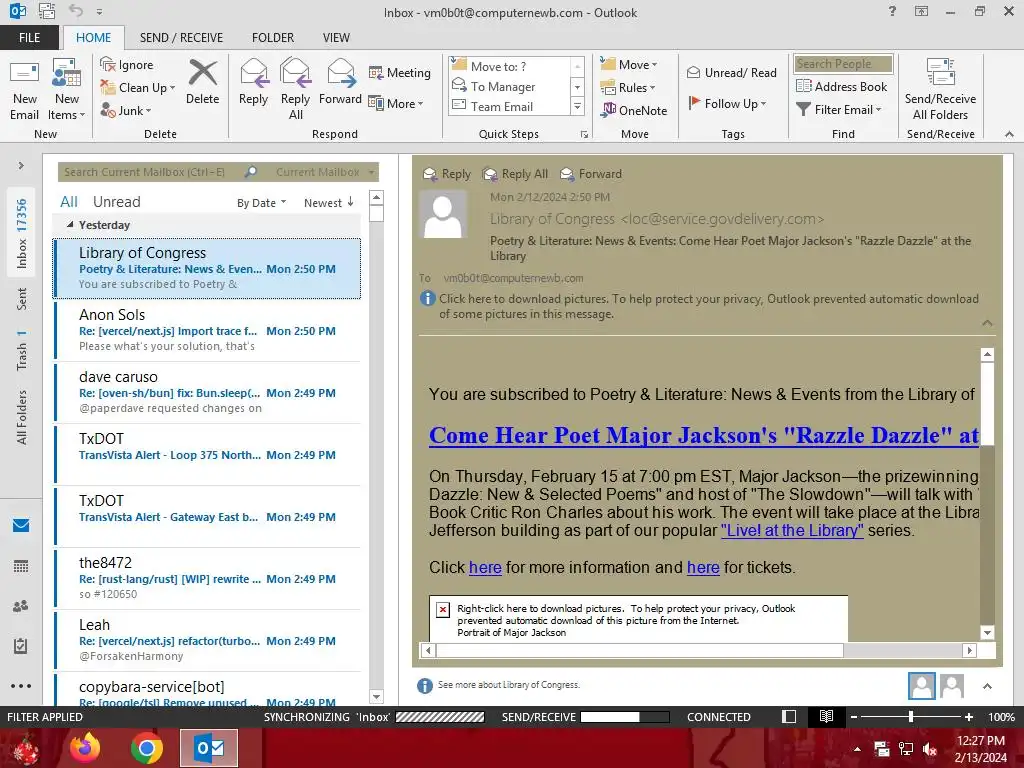The height and width of the screenshot is (768, 1024).
Task: Open the Leah email
Action: (207, 641)
